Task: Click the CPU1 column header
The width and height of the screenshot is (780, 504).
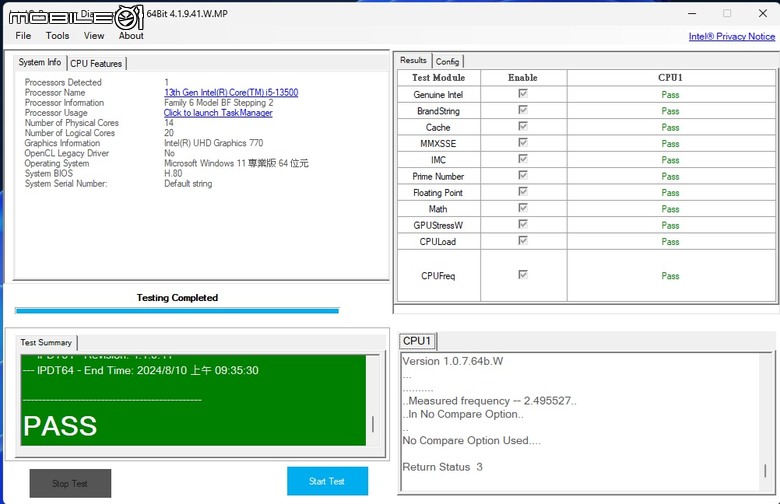Action: pyautogui.click(x=671, y=78)
